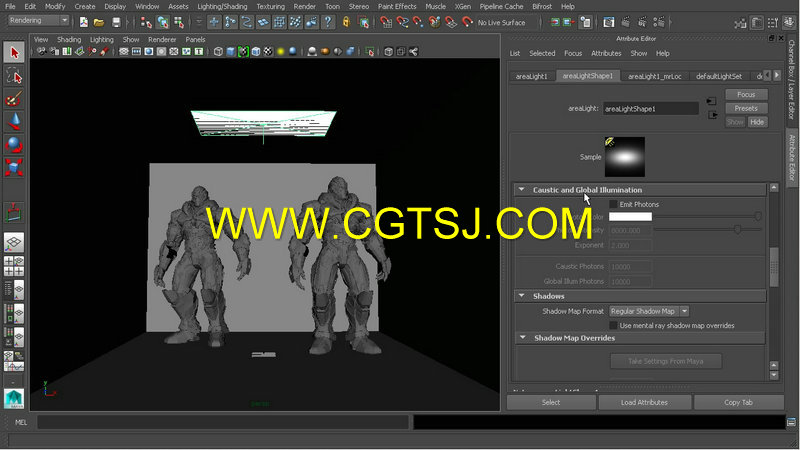The height and width of the screenshot is (450, 800).
Task: Switch to four-view panel layout
Action: 14,266
